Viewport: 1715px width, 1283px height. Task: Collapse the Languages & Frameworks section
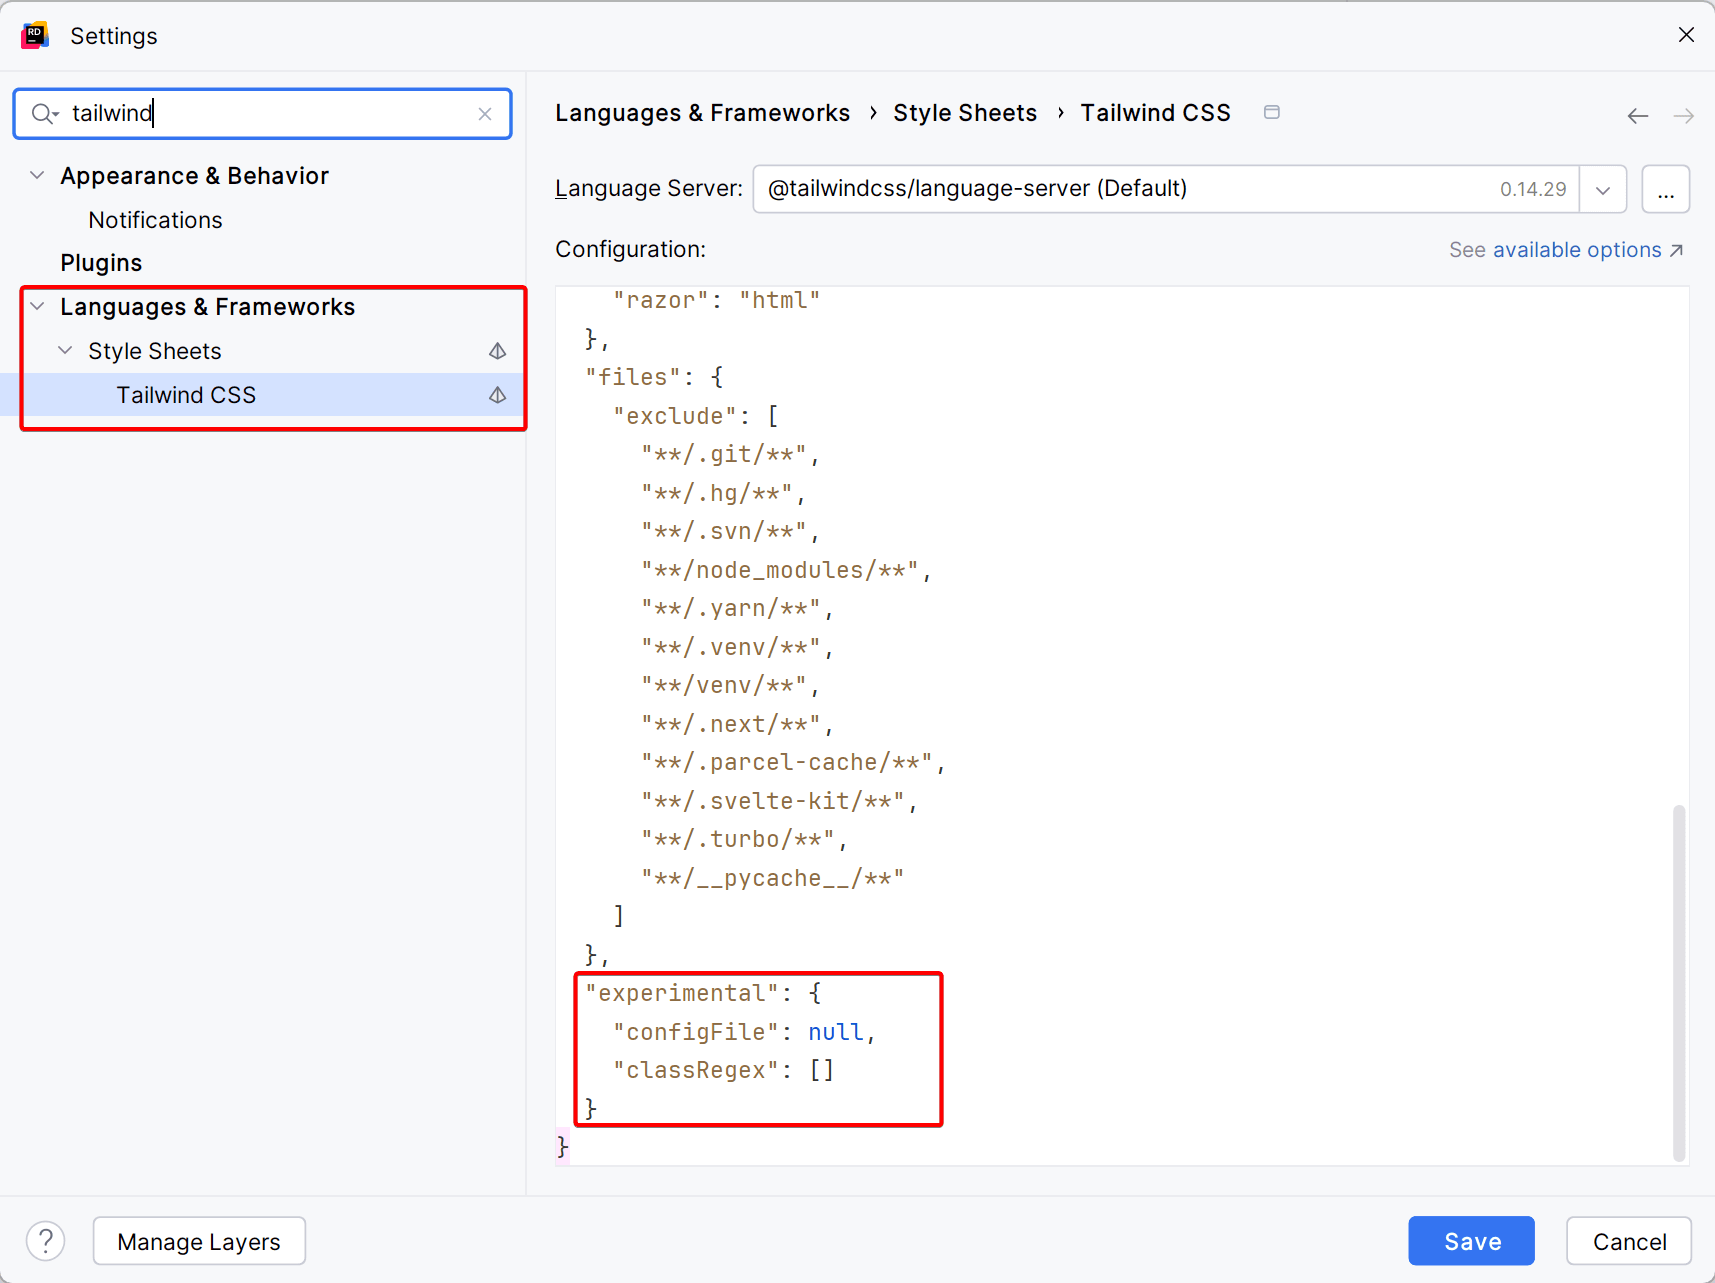[37, 306]
